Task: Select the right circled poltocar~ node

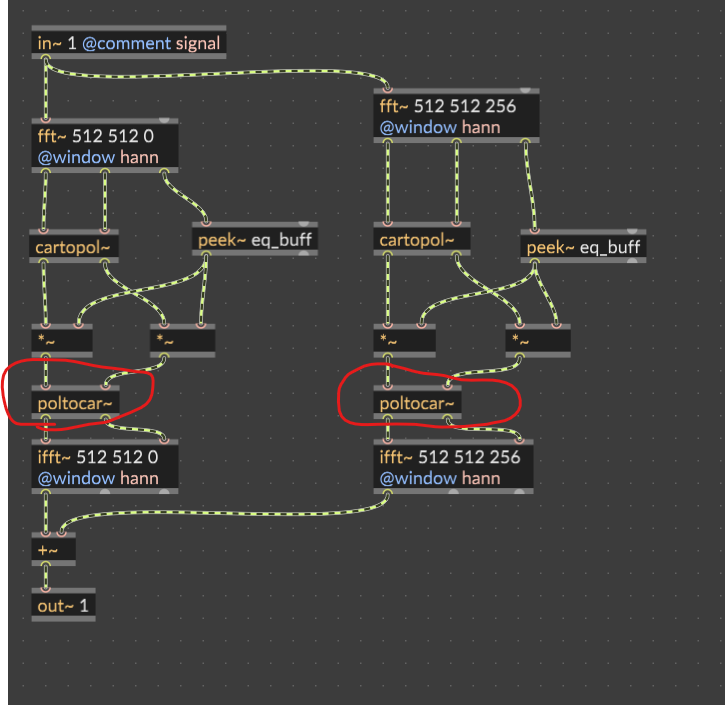Action: 418,403
